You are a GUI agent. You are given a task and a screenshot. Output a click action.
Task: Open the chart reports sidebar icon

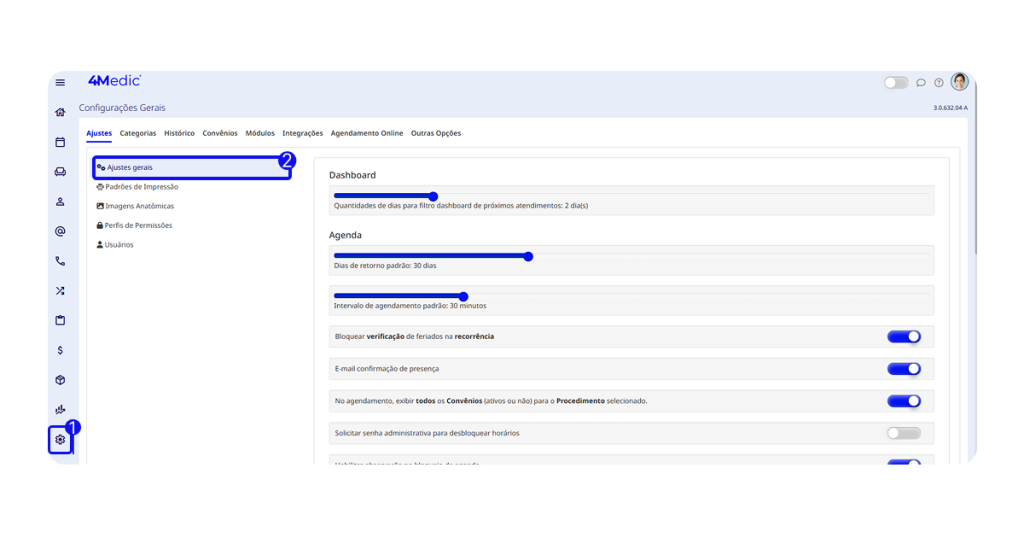(x=60, y=410)
